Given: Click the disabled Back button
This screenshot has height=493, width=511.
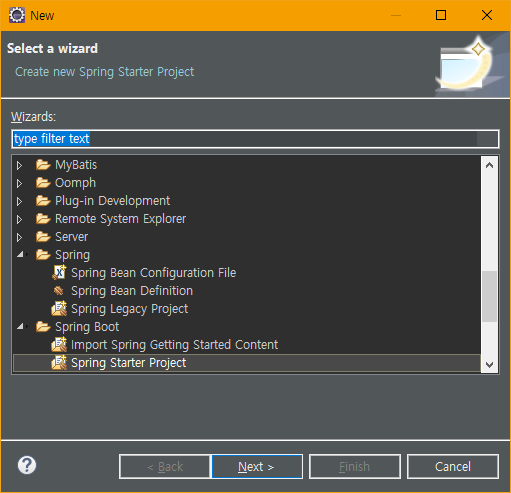Looking at the screenshot, I should pyautogui.click(x=165, y=466).
